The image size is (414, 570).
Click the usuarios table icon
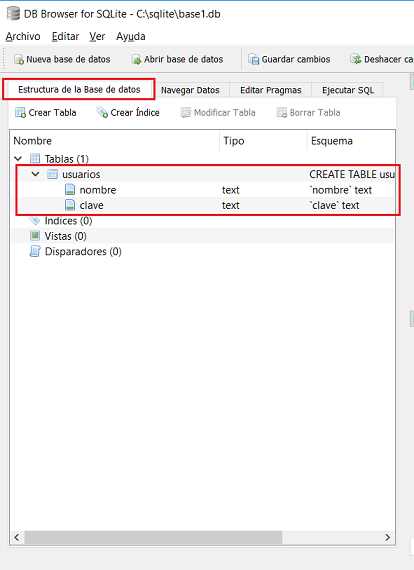click(x=53, y=174)
